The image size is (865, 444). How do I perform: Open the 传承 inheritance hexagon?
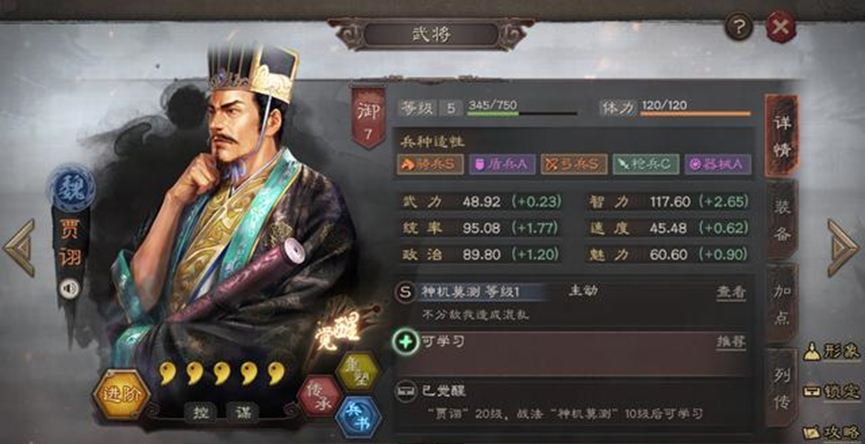(319, 396)
